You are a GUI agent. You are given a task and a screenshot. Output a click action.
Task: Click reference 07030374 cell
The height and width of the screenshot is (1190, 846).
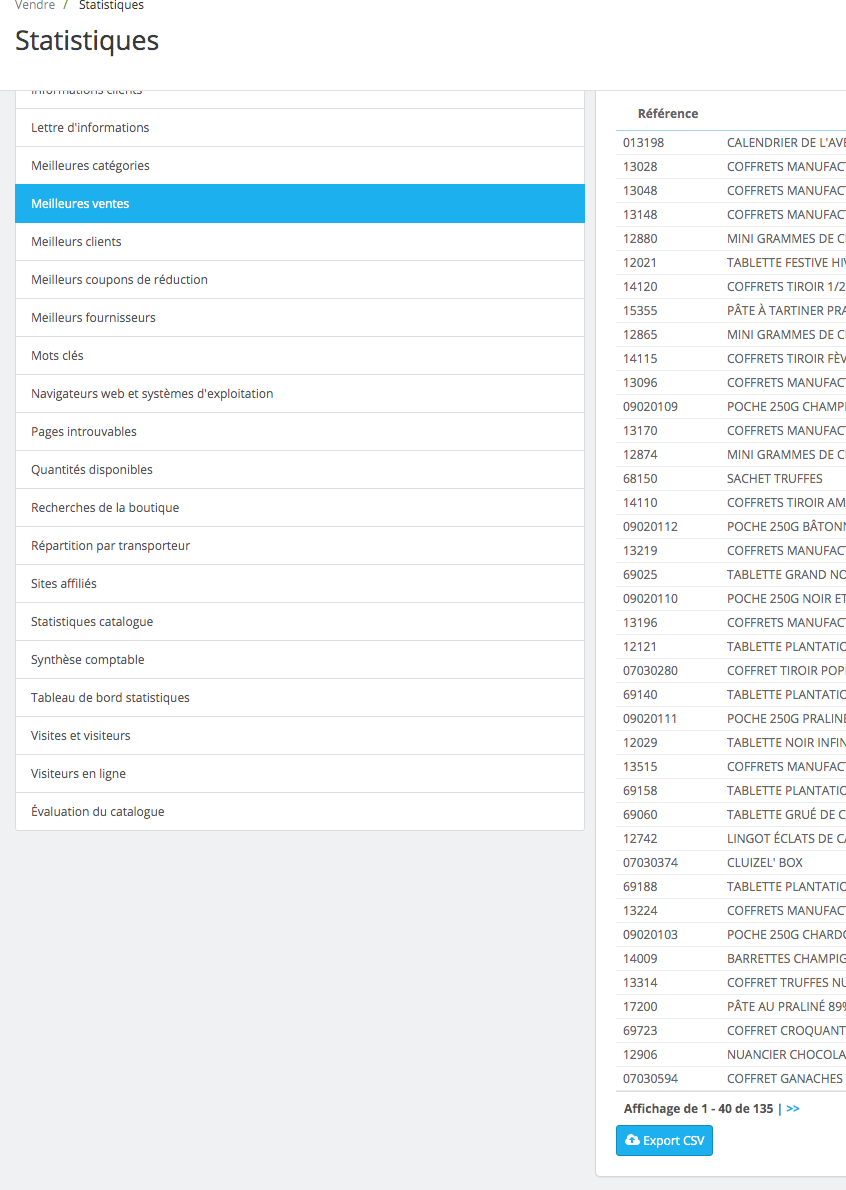(650, 862)
